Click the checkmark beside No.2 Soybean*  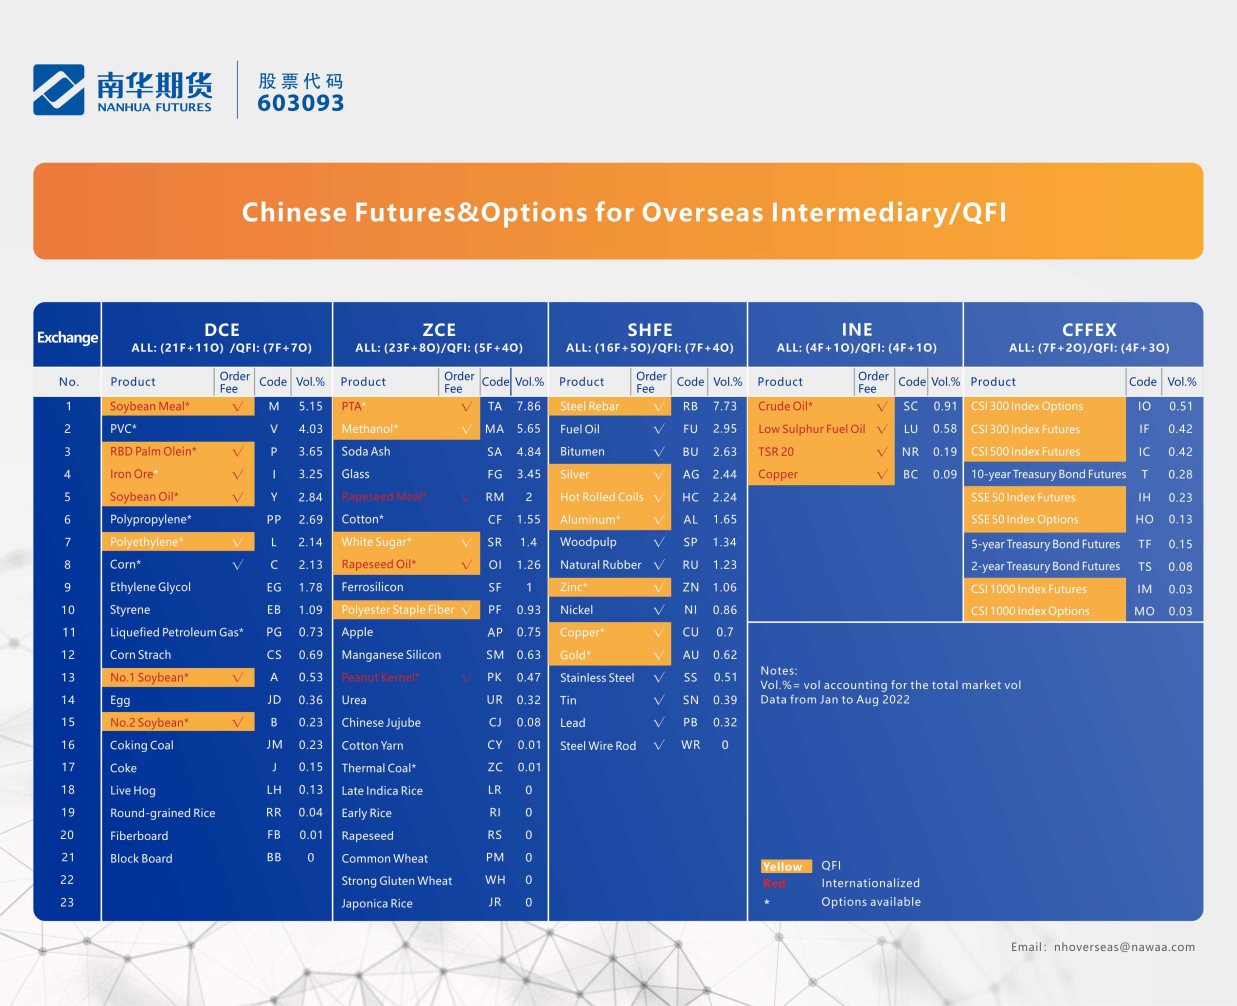238,723
